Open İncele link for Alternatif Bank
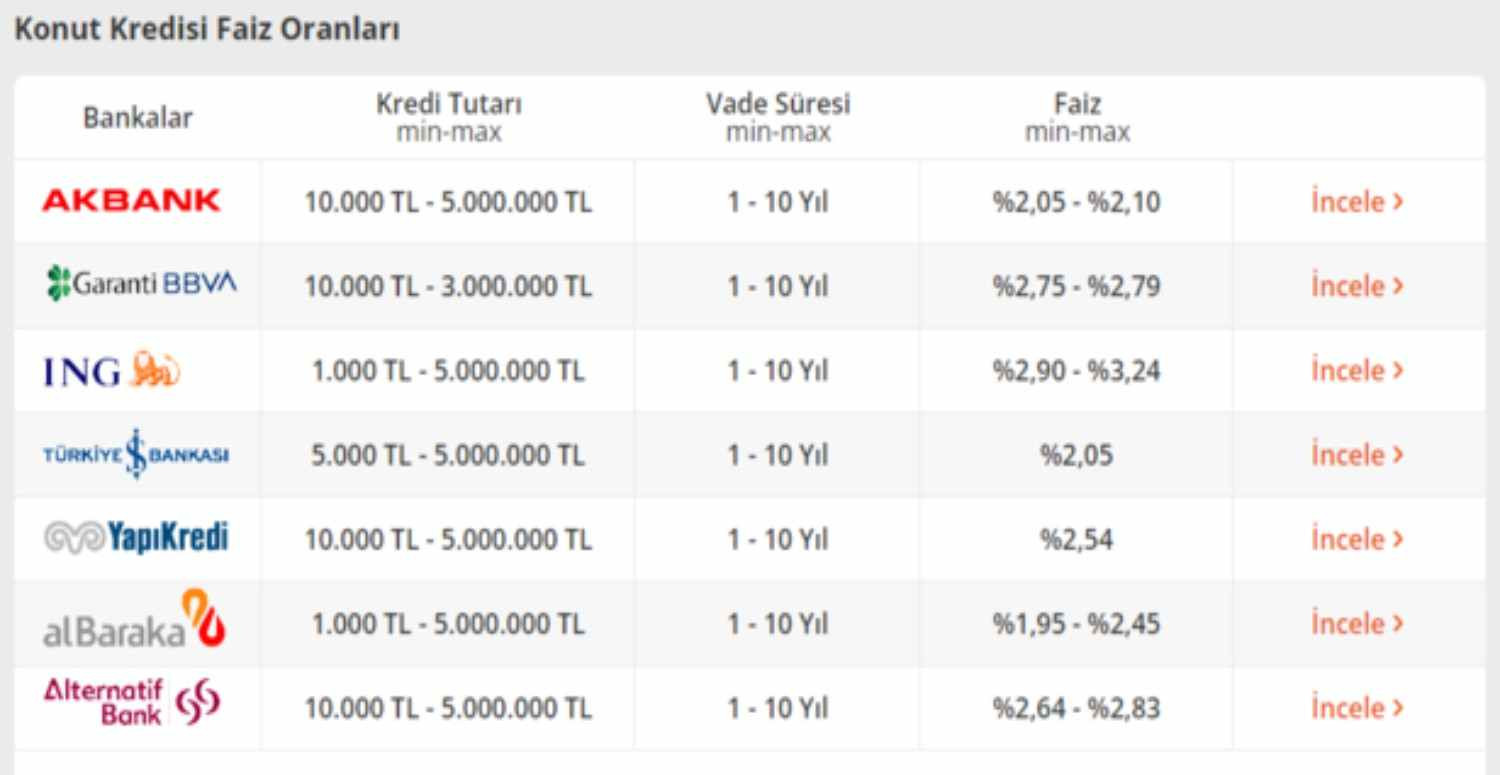 [1357, 707]
